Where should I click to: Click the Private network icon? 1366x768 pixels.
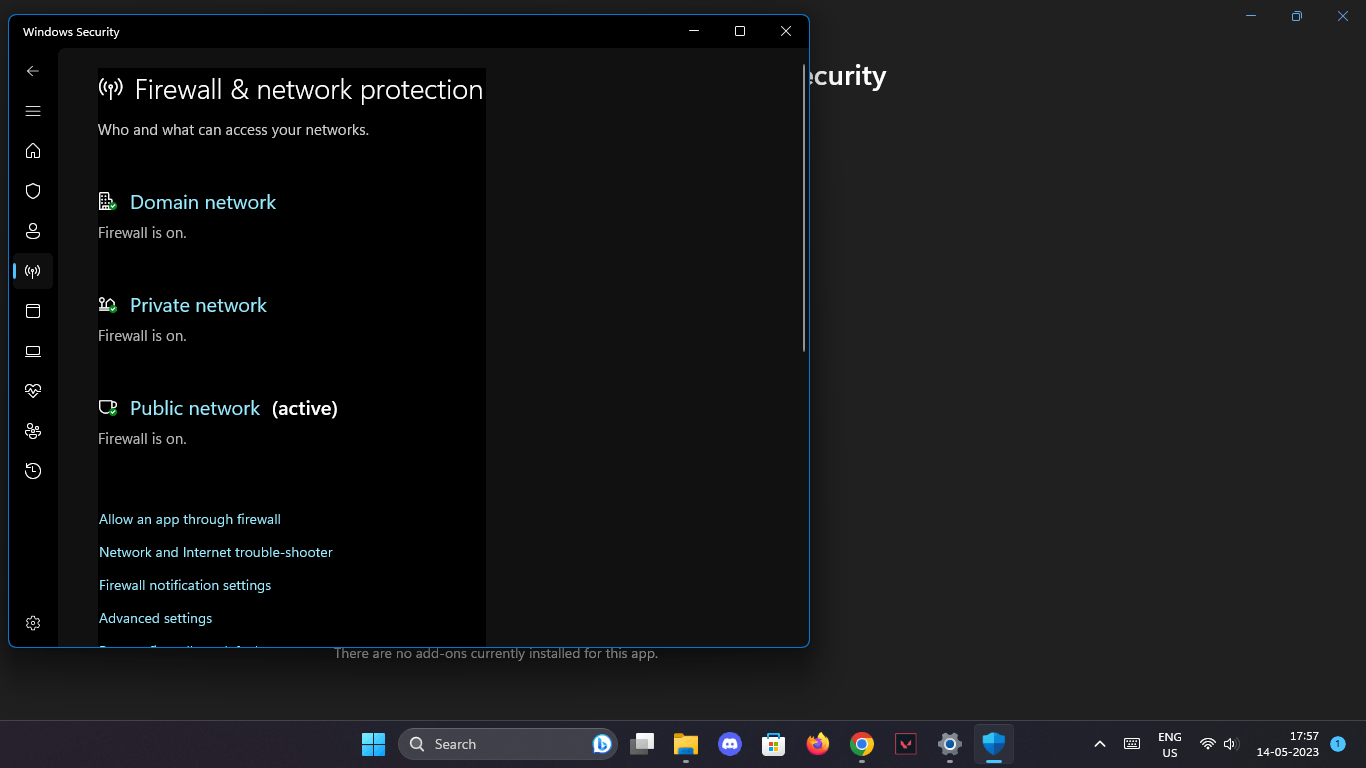pyautogui.click(x=108, y=305)
